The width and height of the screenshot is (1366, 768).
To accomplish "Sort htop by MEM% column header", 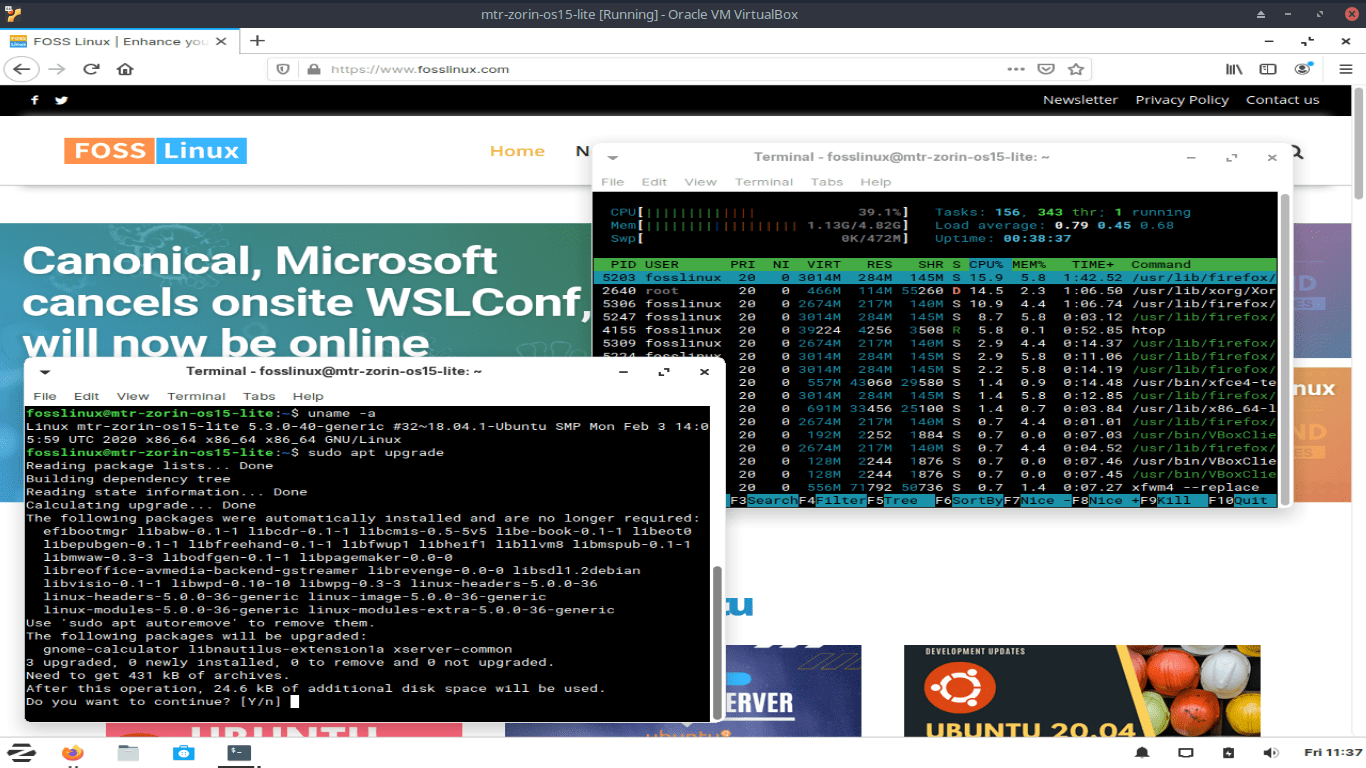I will coord(1029,265).
